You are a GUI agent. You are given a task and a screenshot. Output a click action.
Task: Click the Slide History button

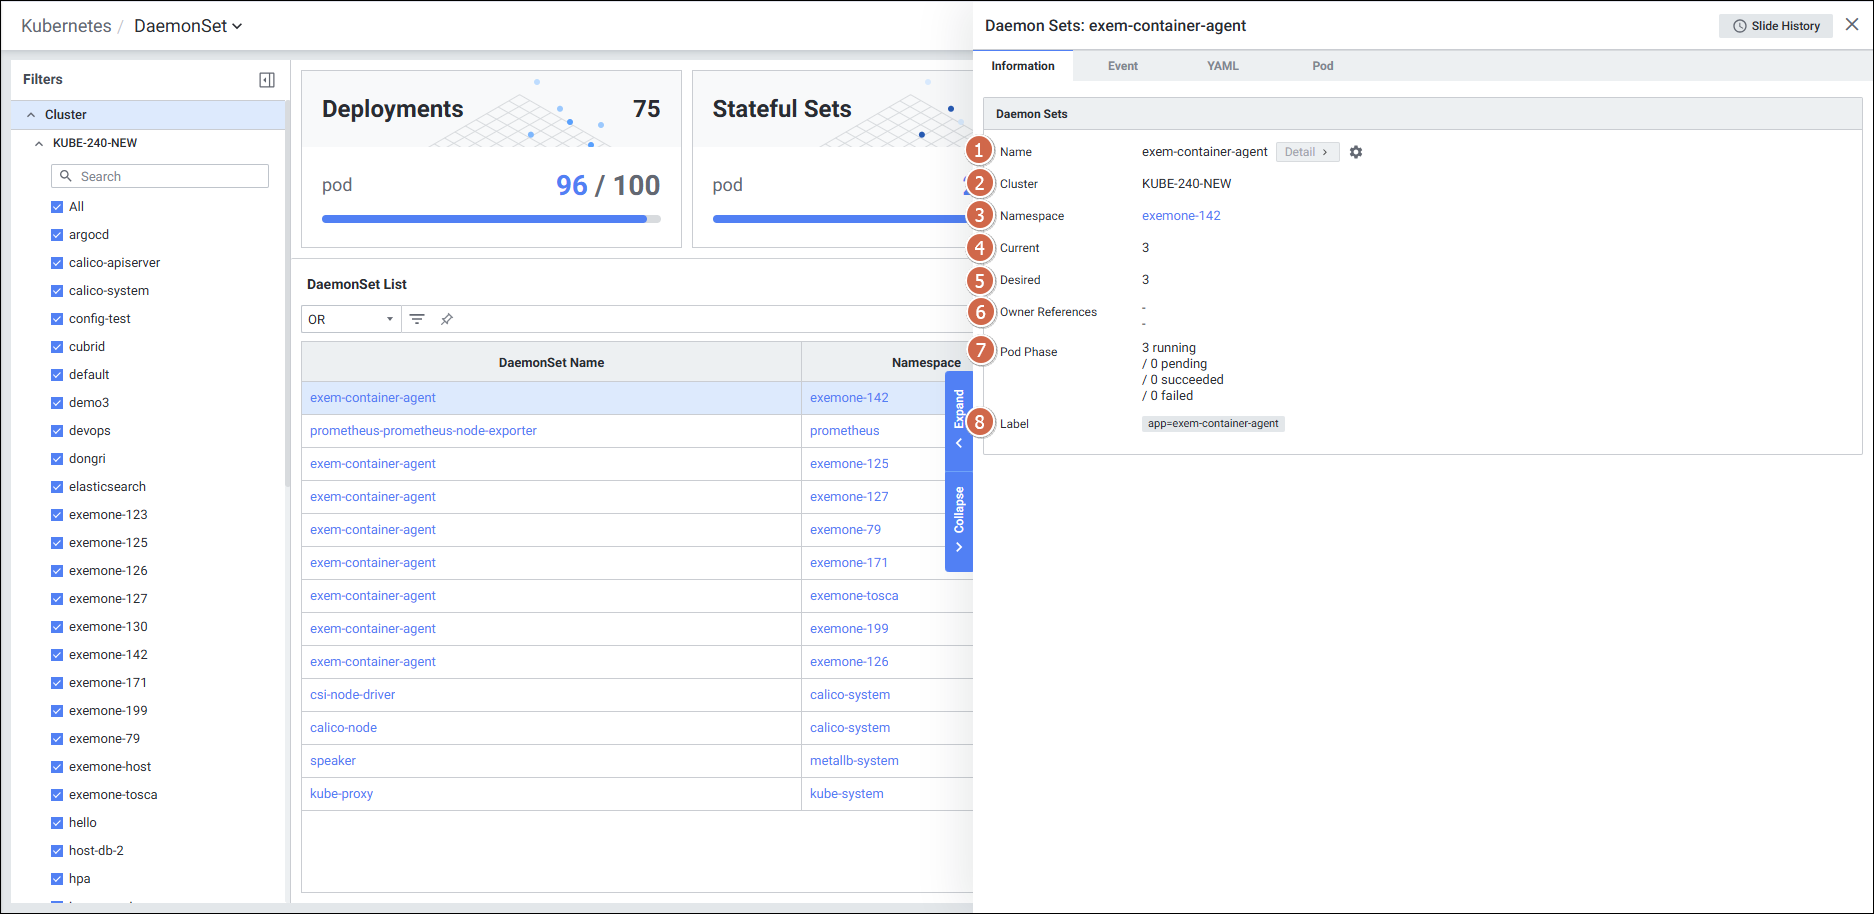1776,26
